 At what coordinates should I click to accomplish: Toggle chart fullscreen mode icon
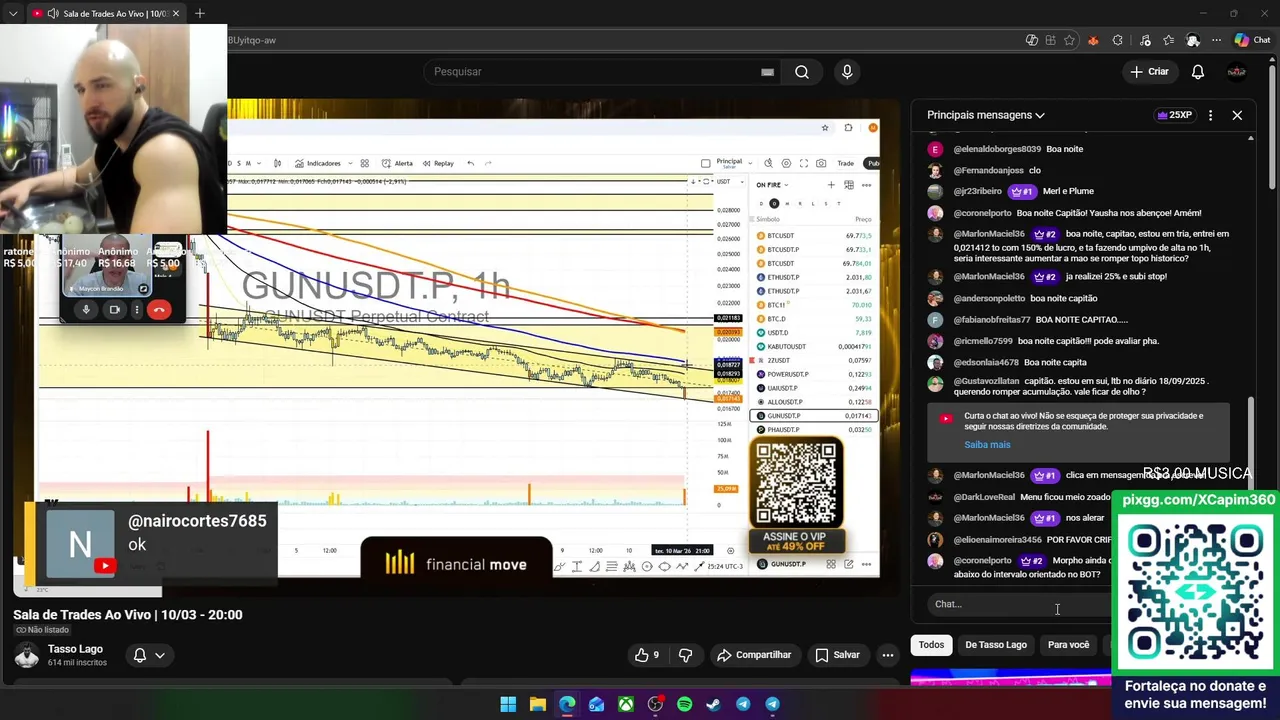pos(803,163)
